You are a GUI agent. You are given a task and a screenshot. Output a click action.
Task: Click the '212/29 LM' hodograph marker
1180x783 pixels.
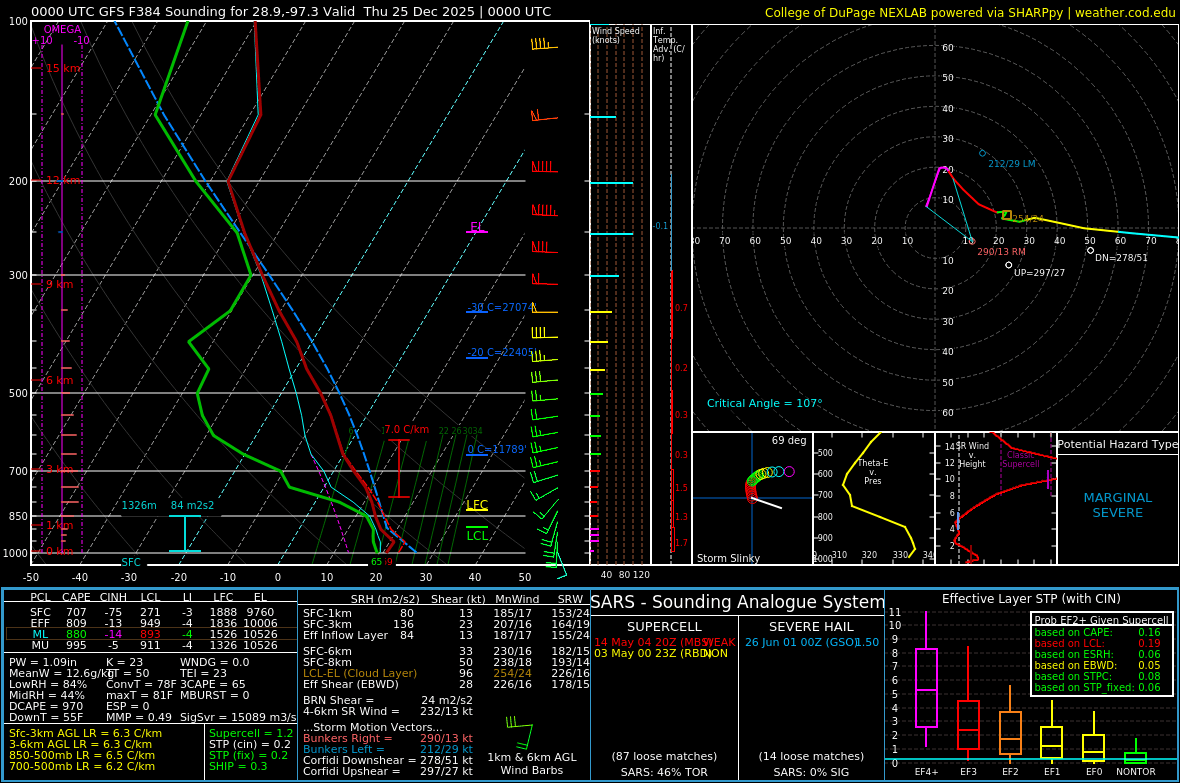(x=1011, y=163)
